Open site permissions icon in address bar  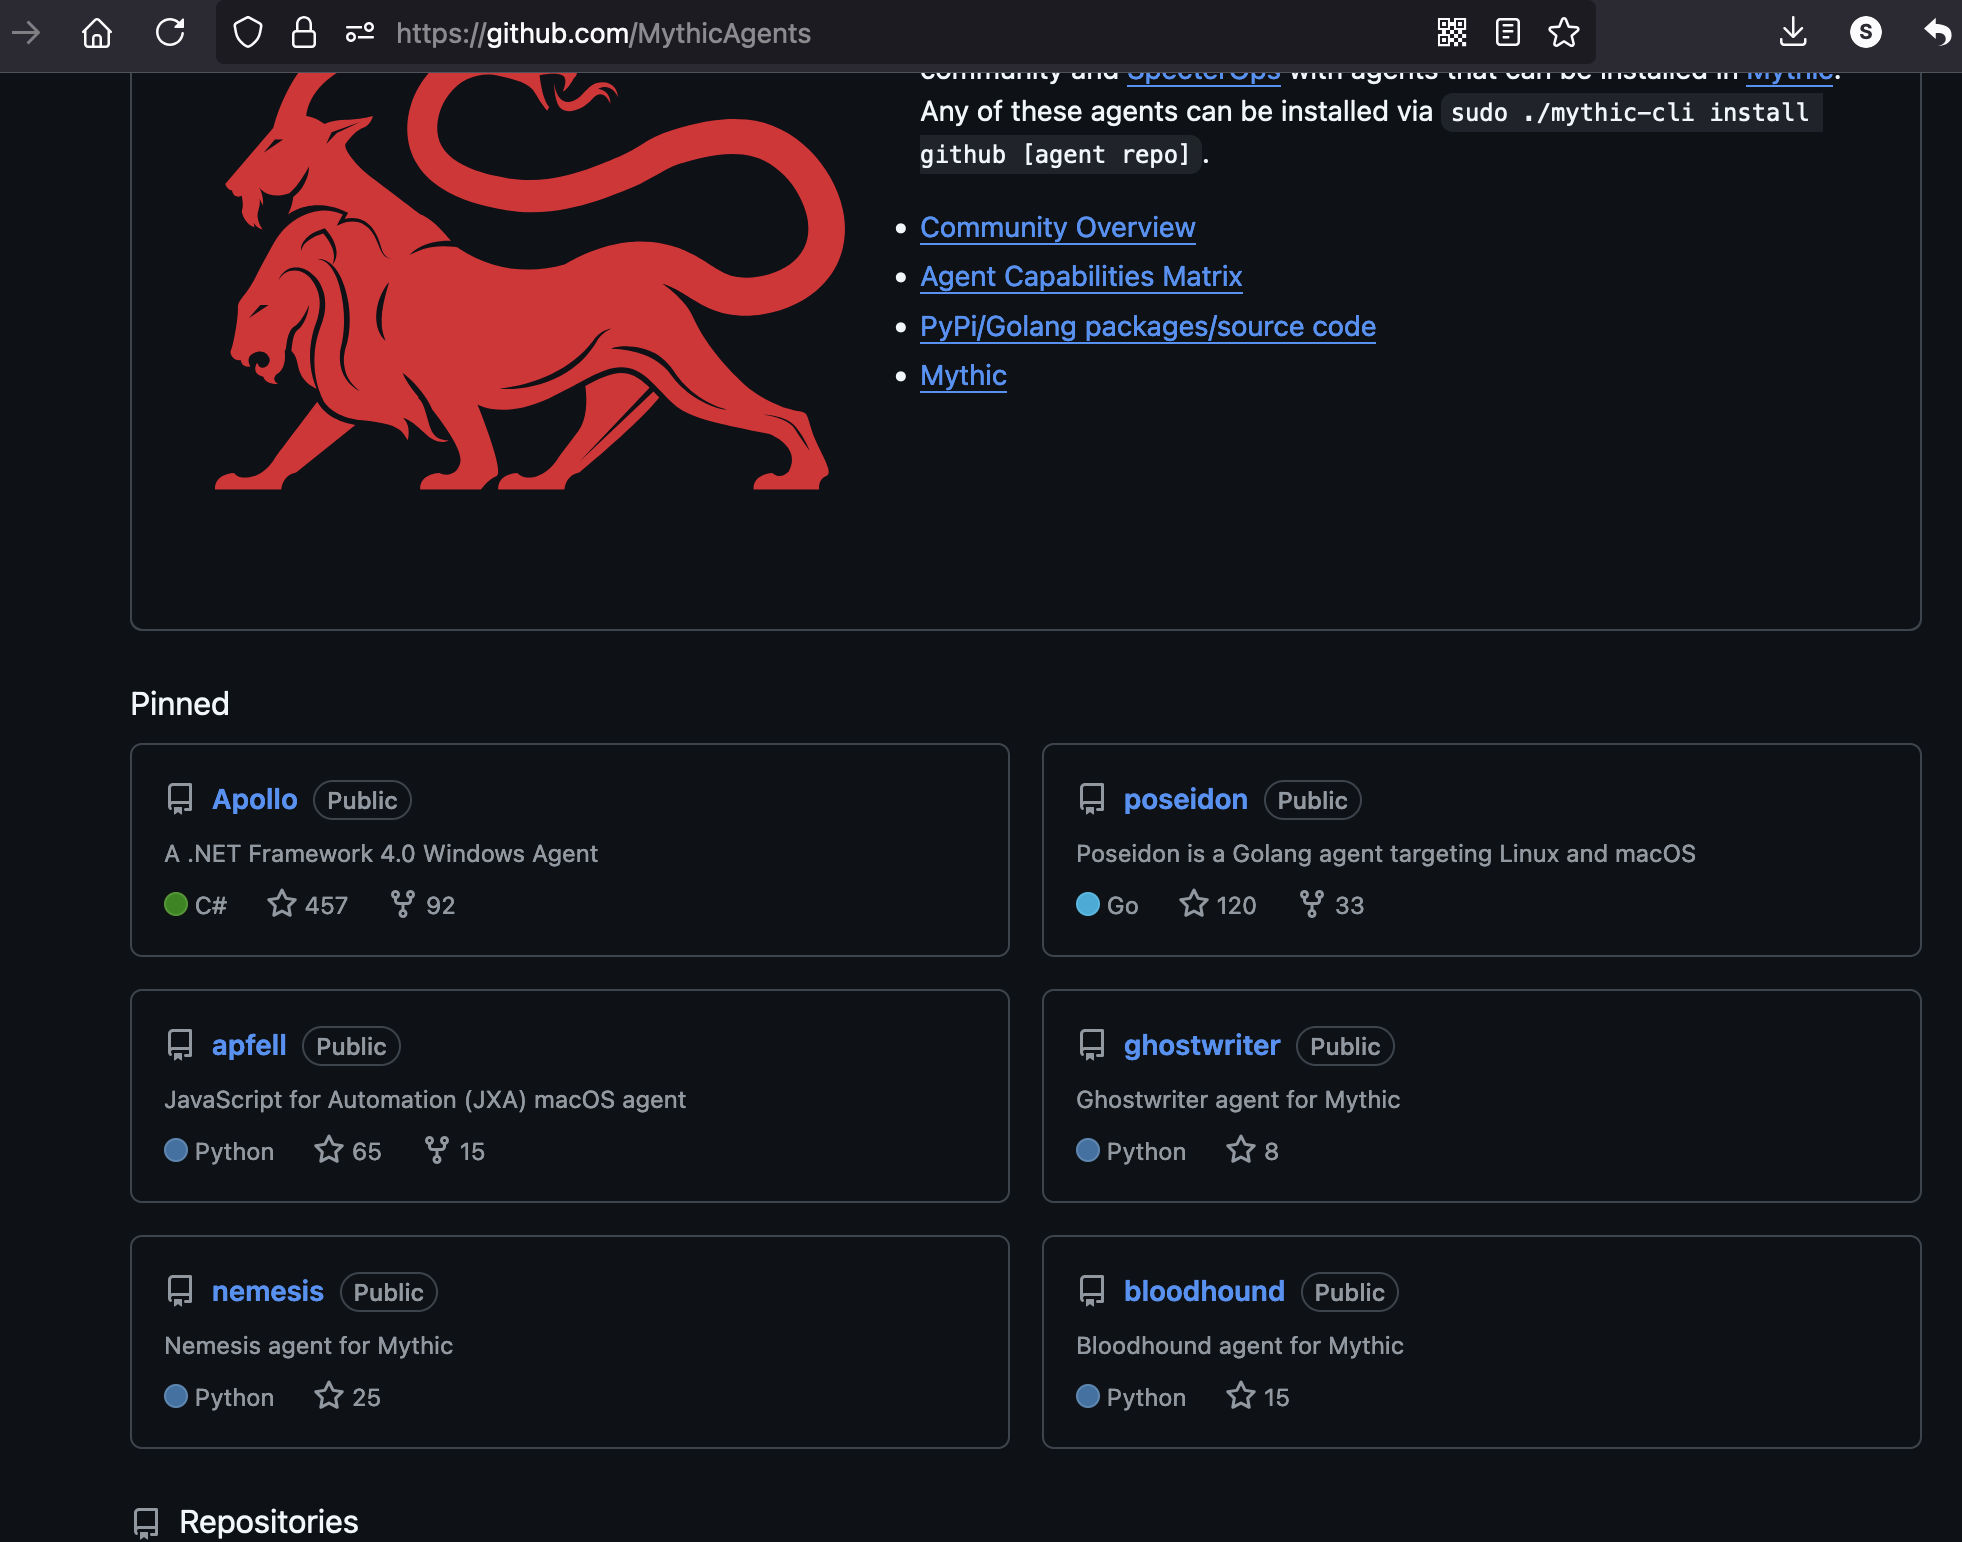pyautogui.click(x=360, y=33)
